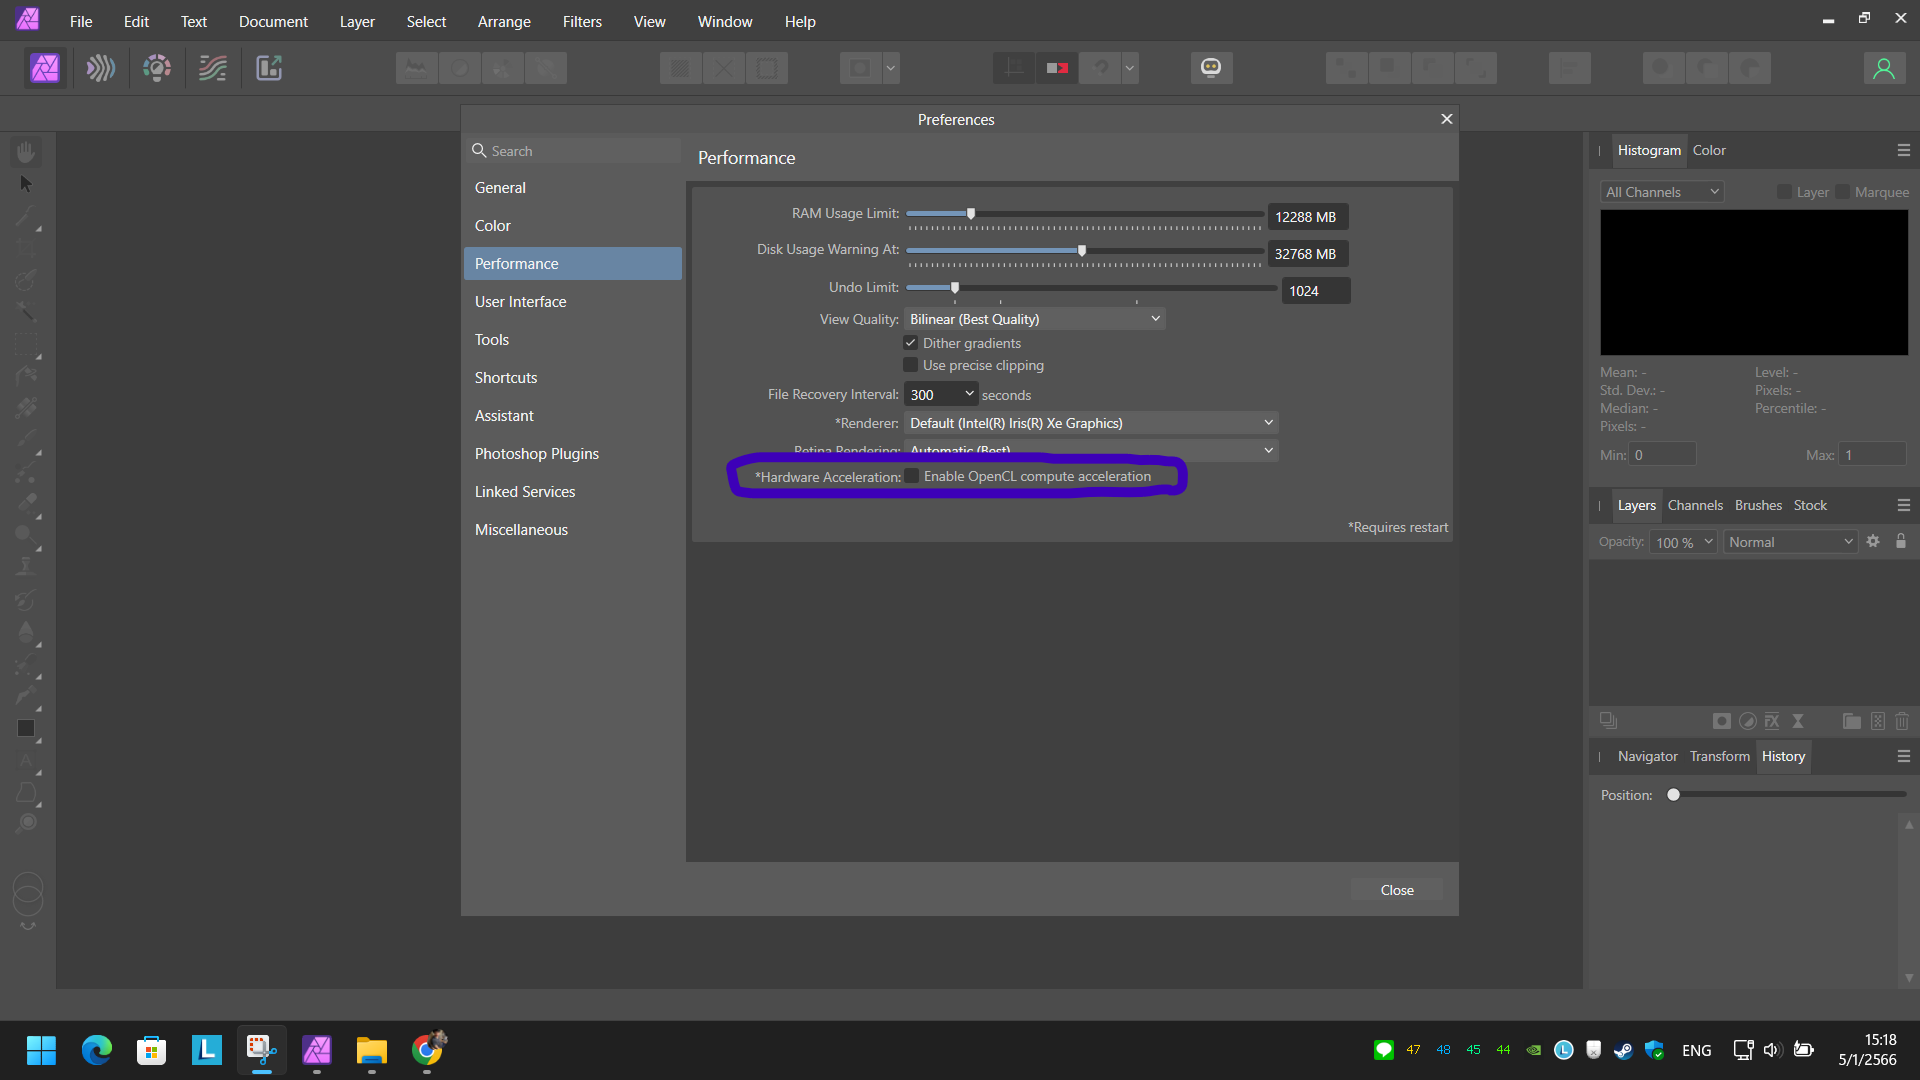Screen dimensions: 1920x1080
Task: Switch to the Photo persona icon
Action: pyautogui.click(x=45, y=68)
